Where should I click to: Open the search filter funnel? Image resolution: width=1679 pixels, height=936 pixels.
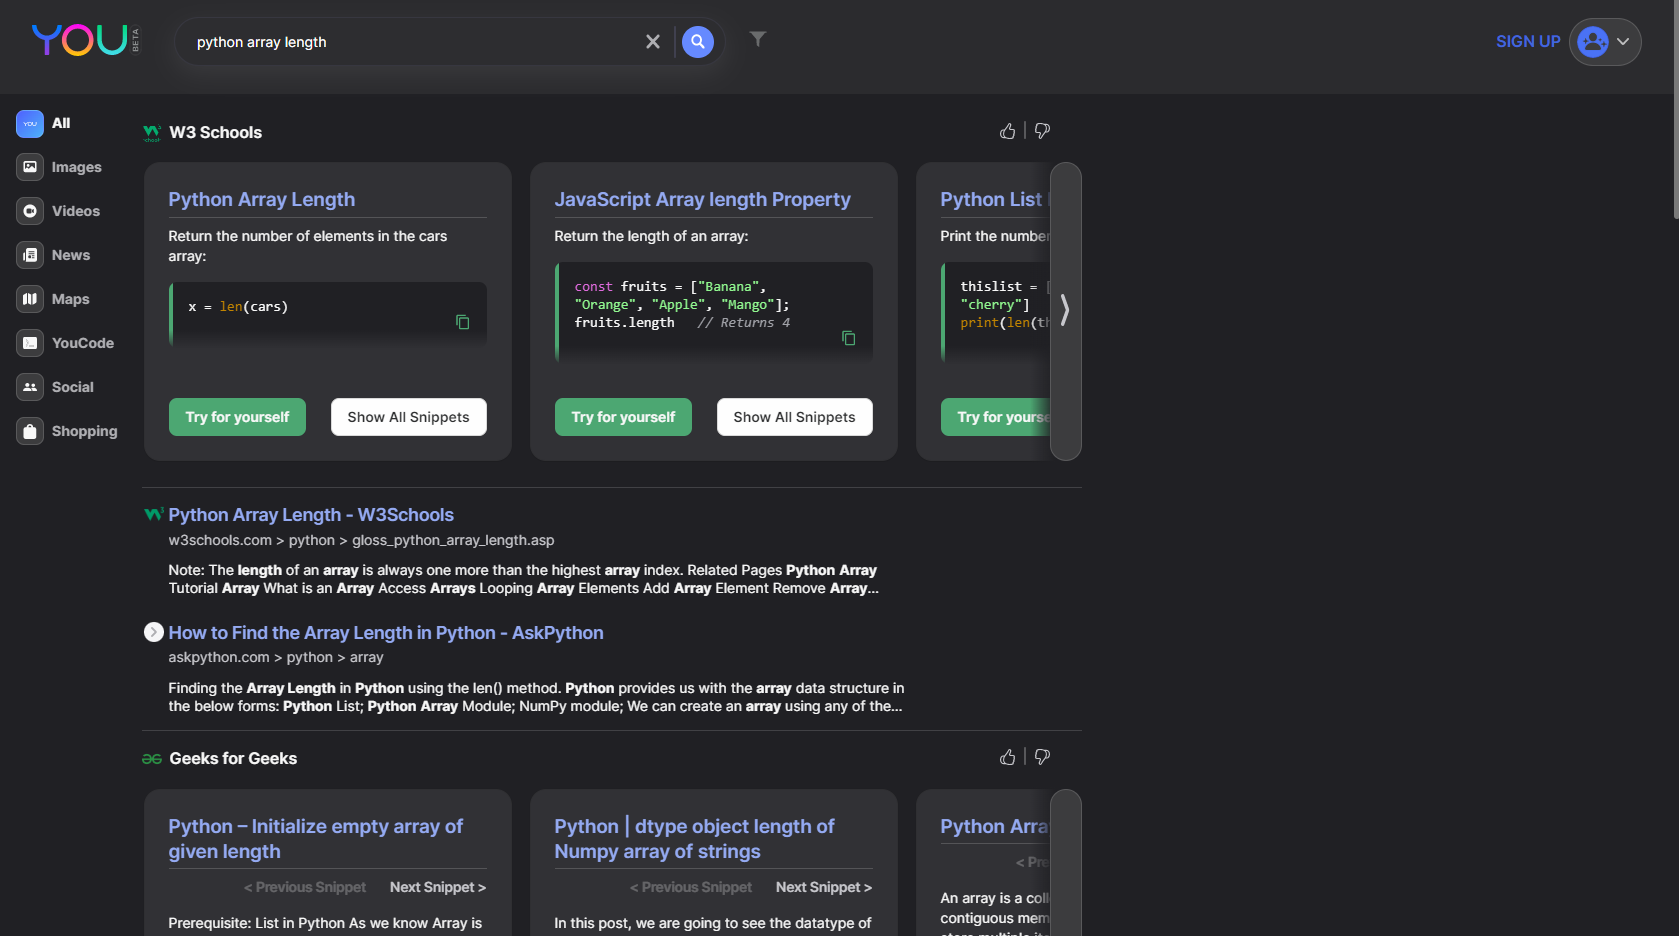pyautogui.click(x=758, y=39)
